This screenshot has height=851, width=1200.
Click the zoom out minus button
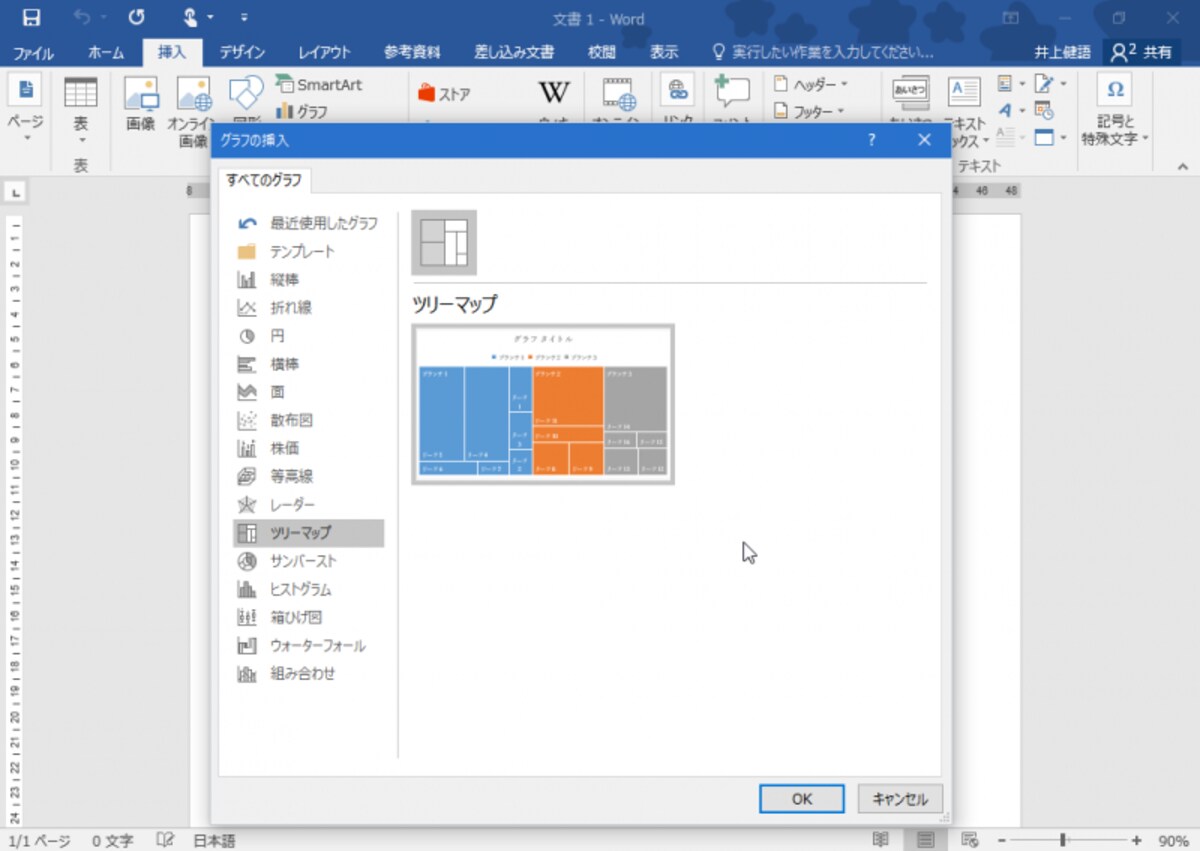tap(1002, 841)
